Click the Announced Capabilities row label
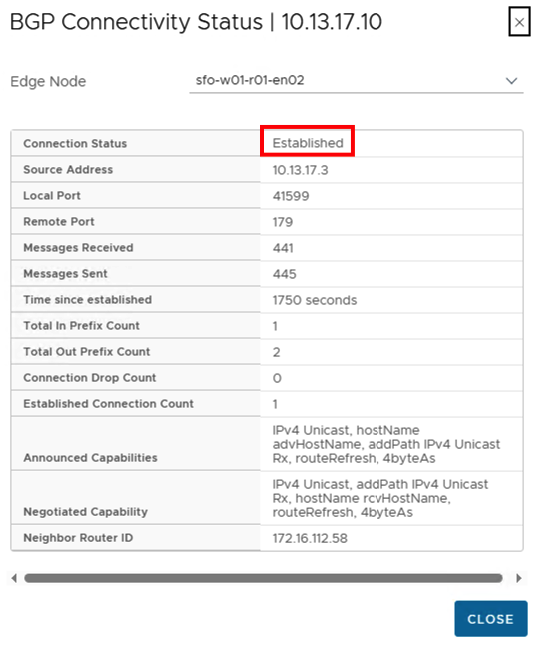Screen dimensions: 552x648 [90, 457]
